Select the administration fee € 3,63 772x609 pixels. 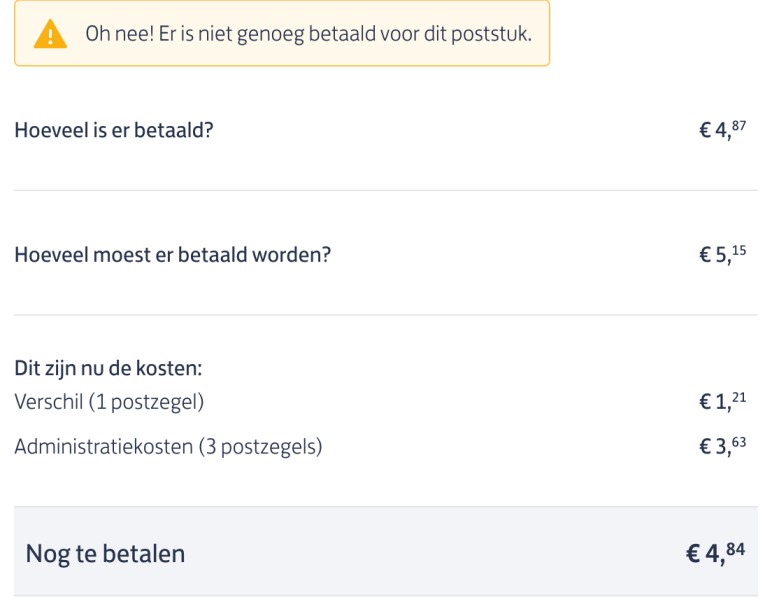point(722,447)
